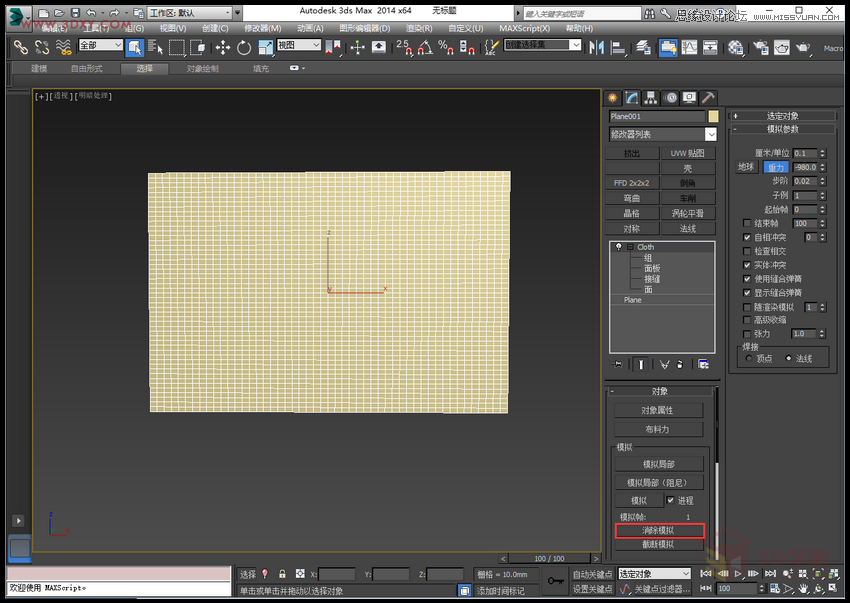Select the 顶点 welding radio button

pyautogui.click(x=748, y=358)
